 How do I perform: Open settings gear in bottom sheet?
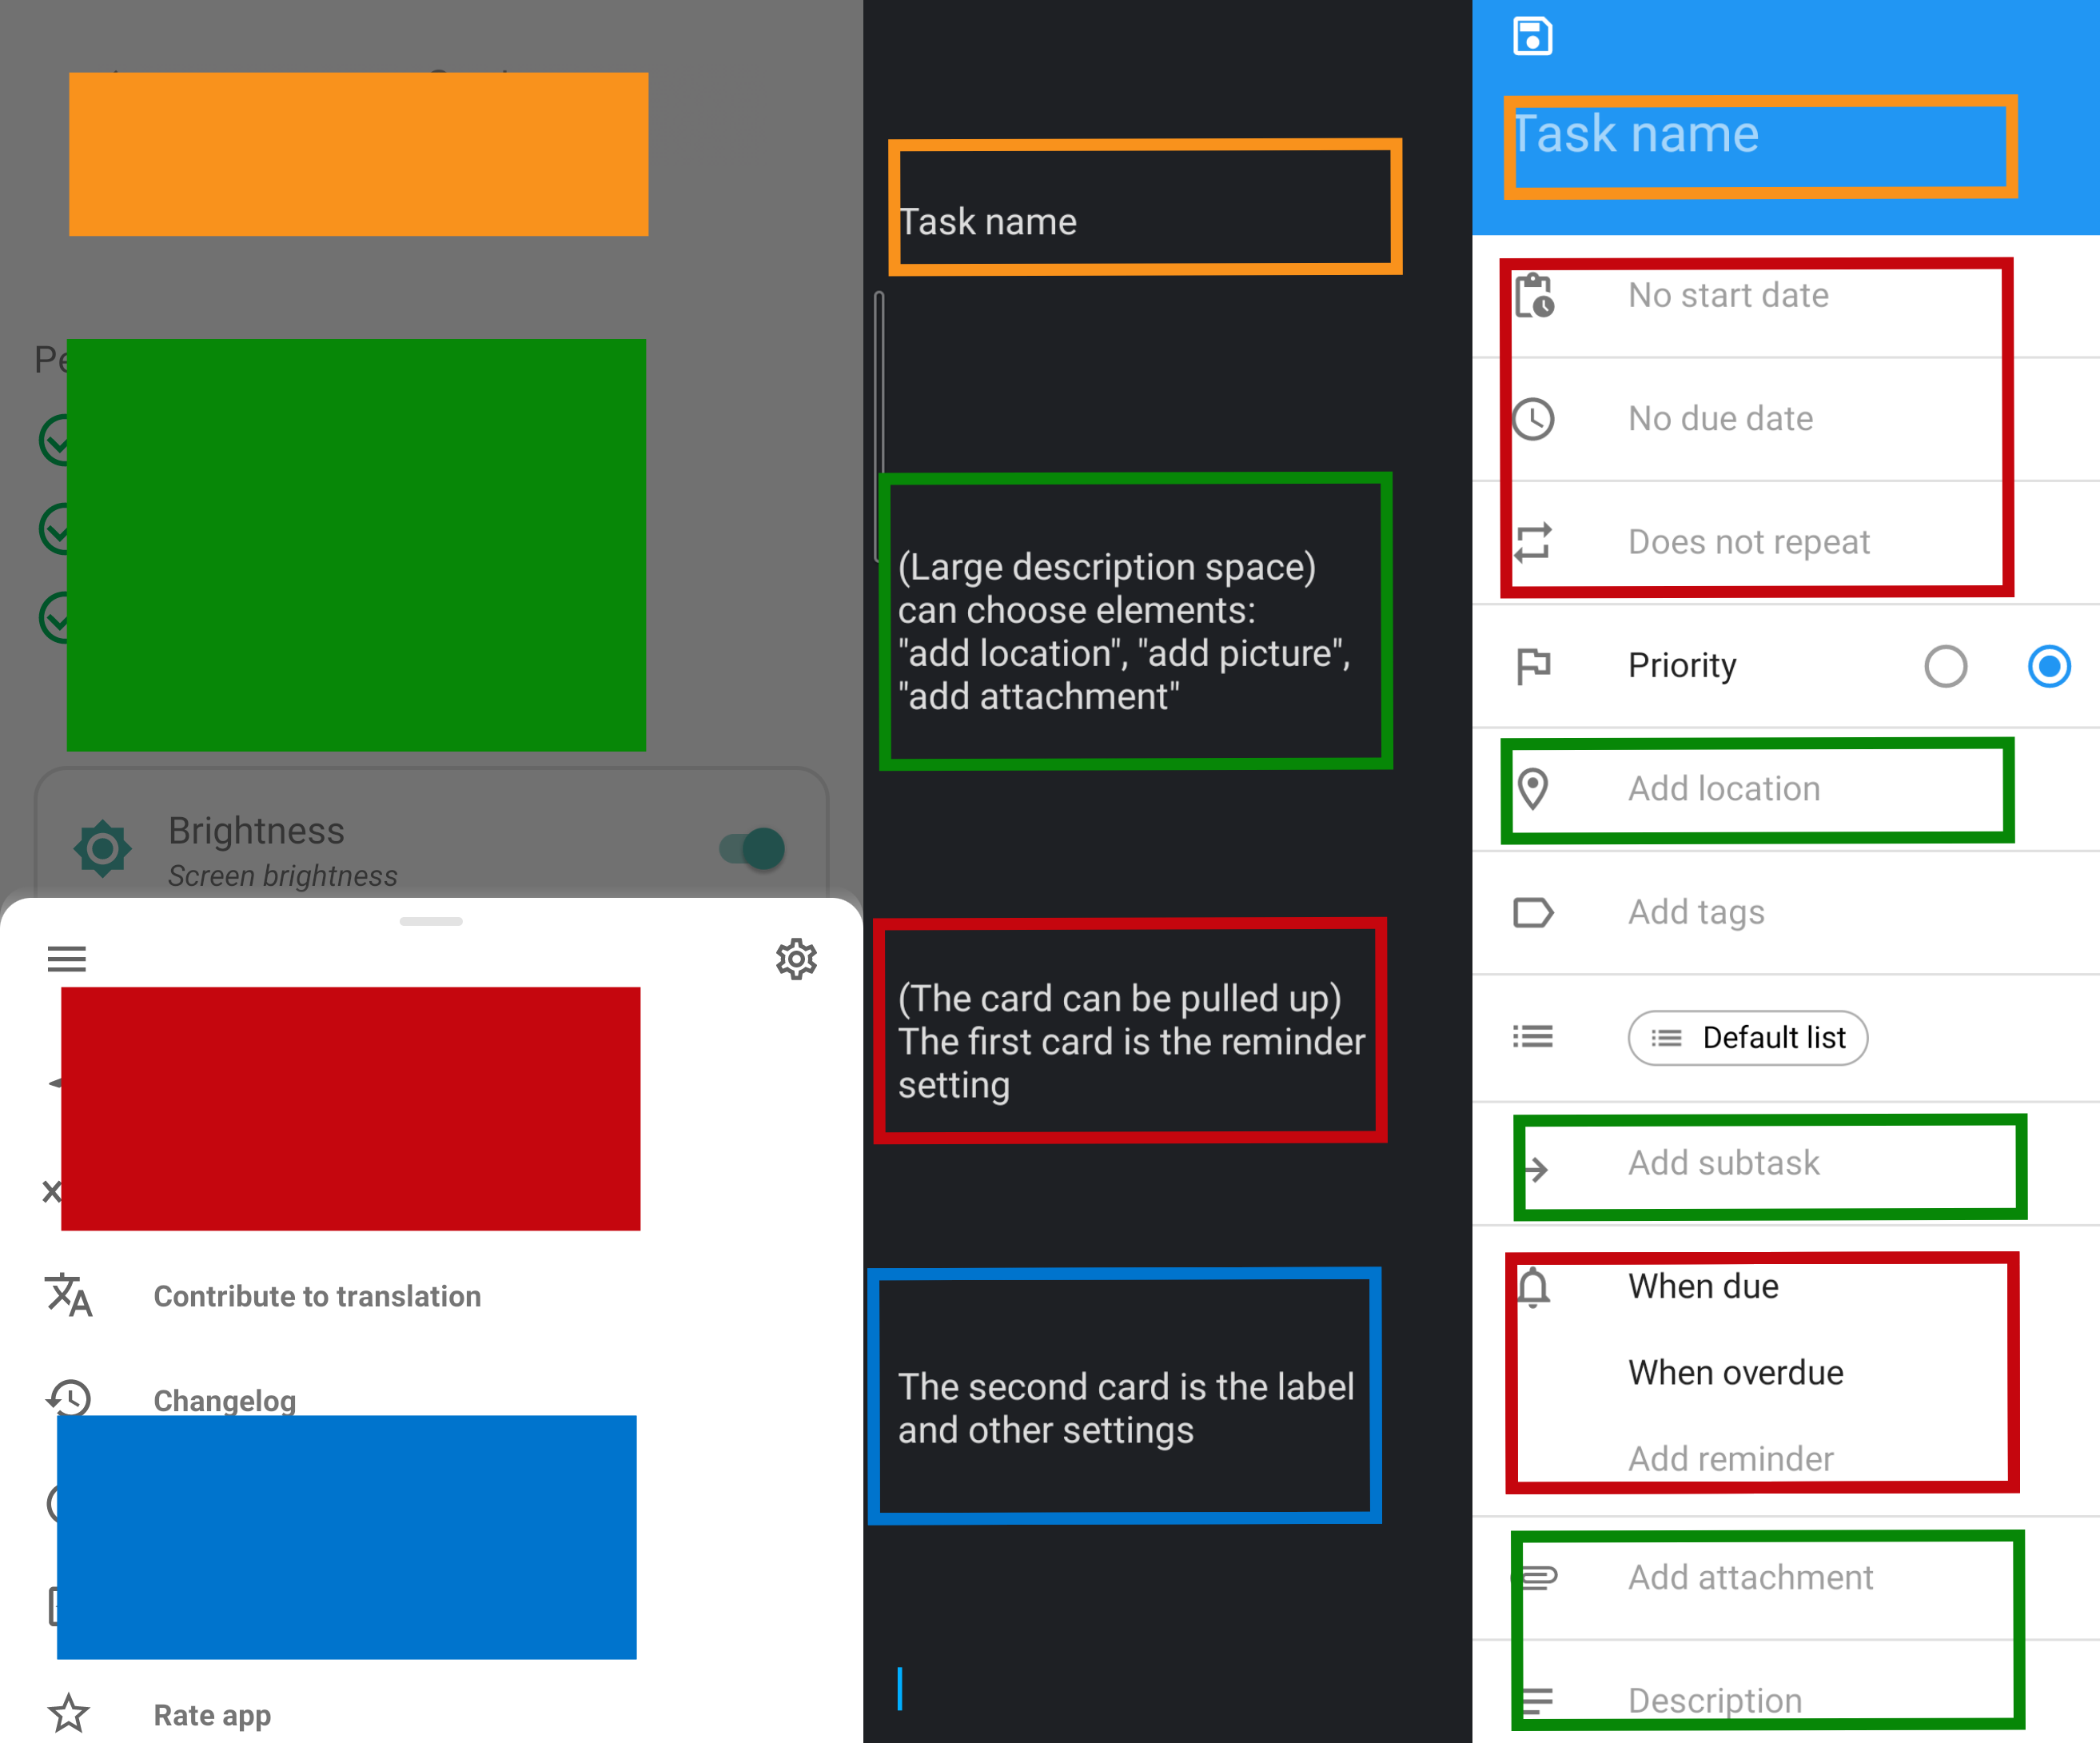tap(797, 959)
